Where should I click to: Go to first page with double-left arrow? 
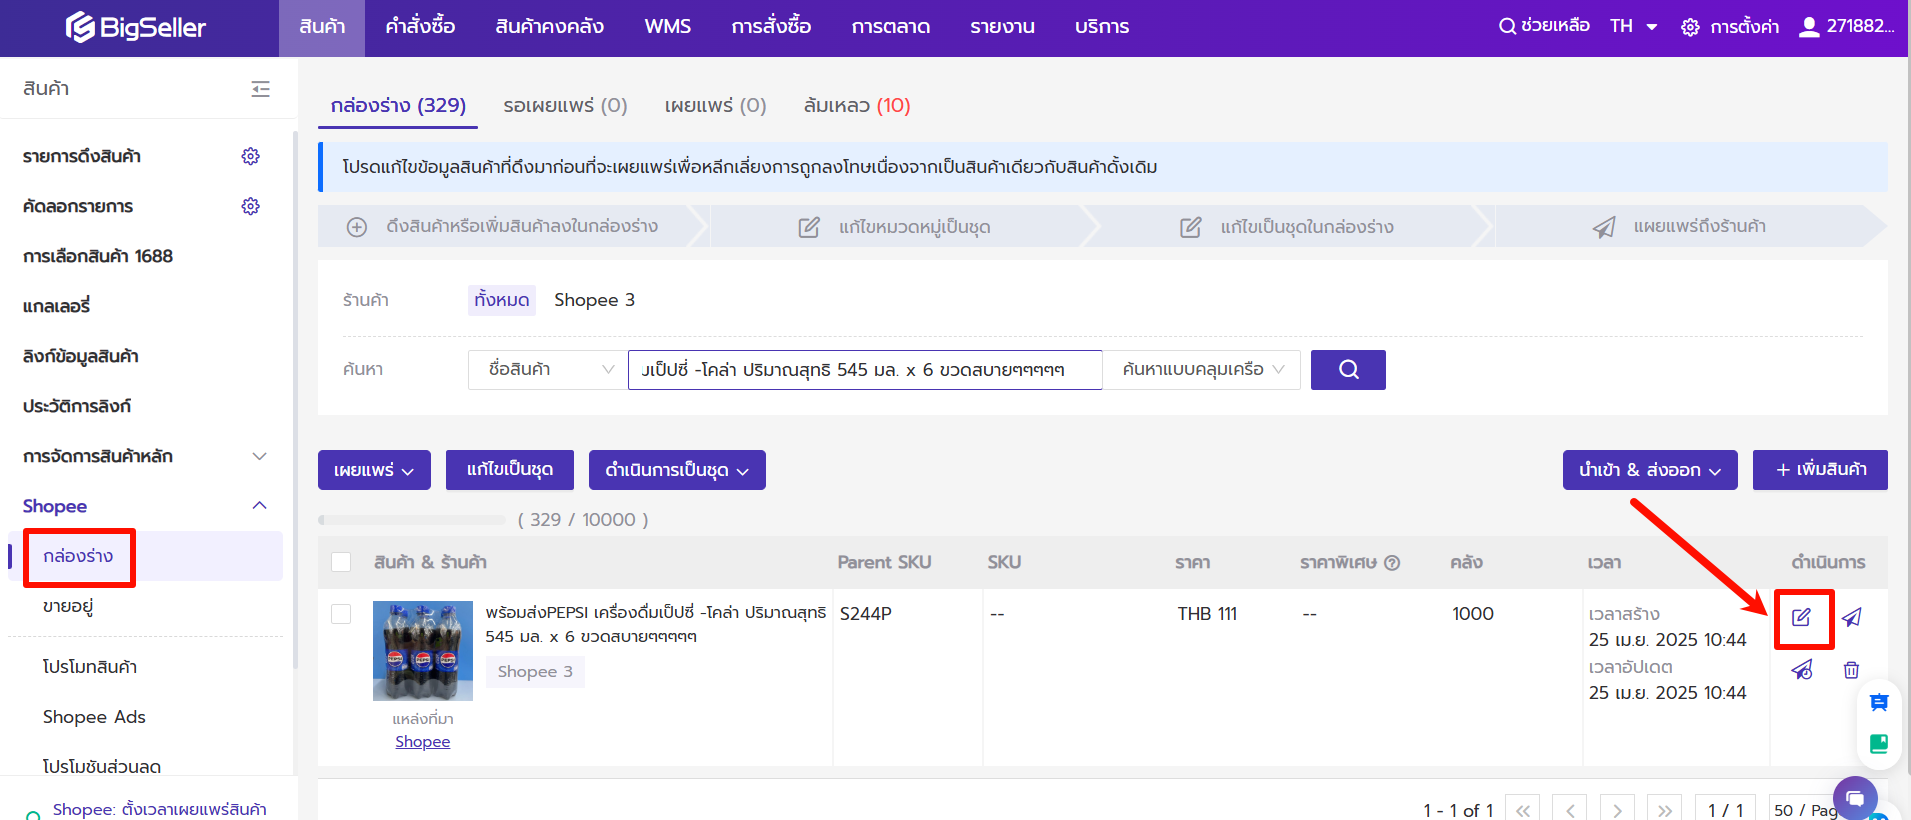(x=1522, y=810)
